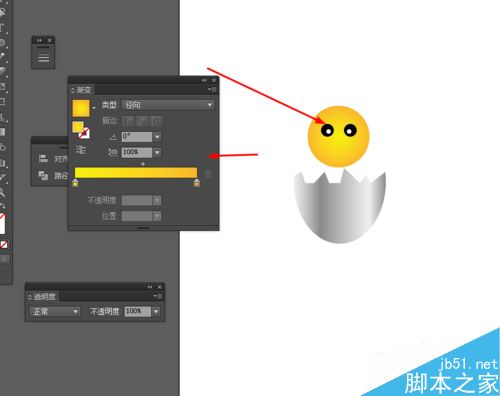Open the Gradient panel flyout menu

pos(213,89)
